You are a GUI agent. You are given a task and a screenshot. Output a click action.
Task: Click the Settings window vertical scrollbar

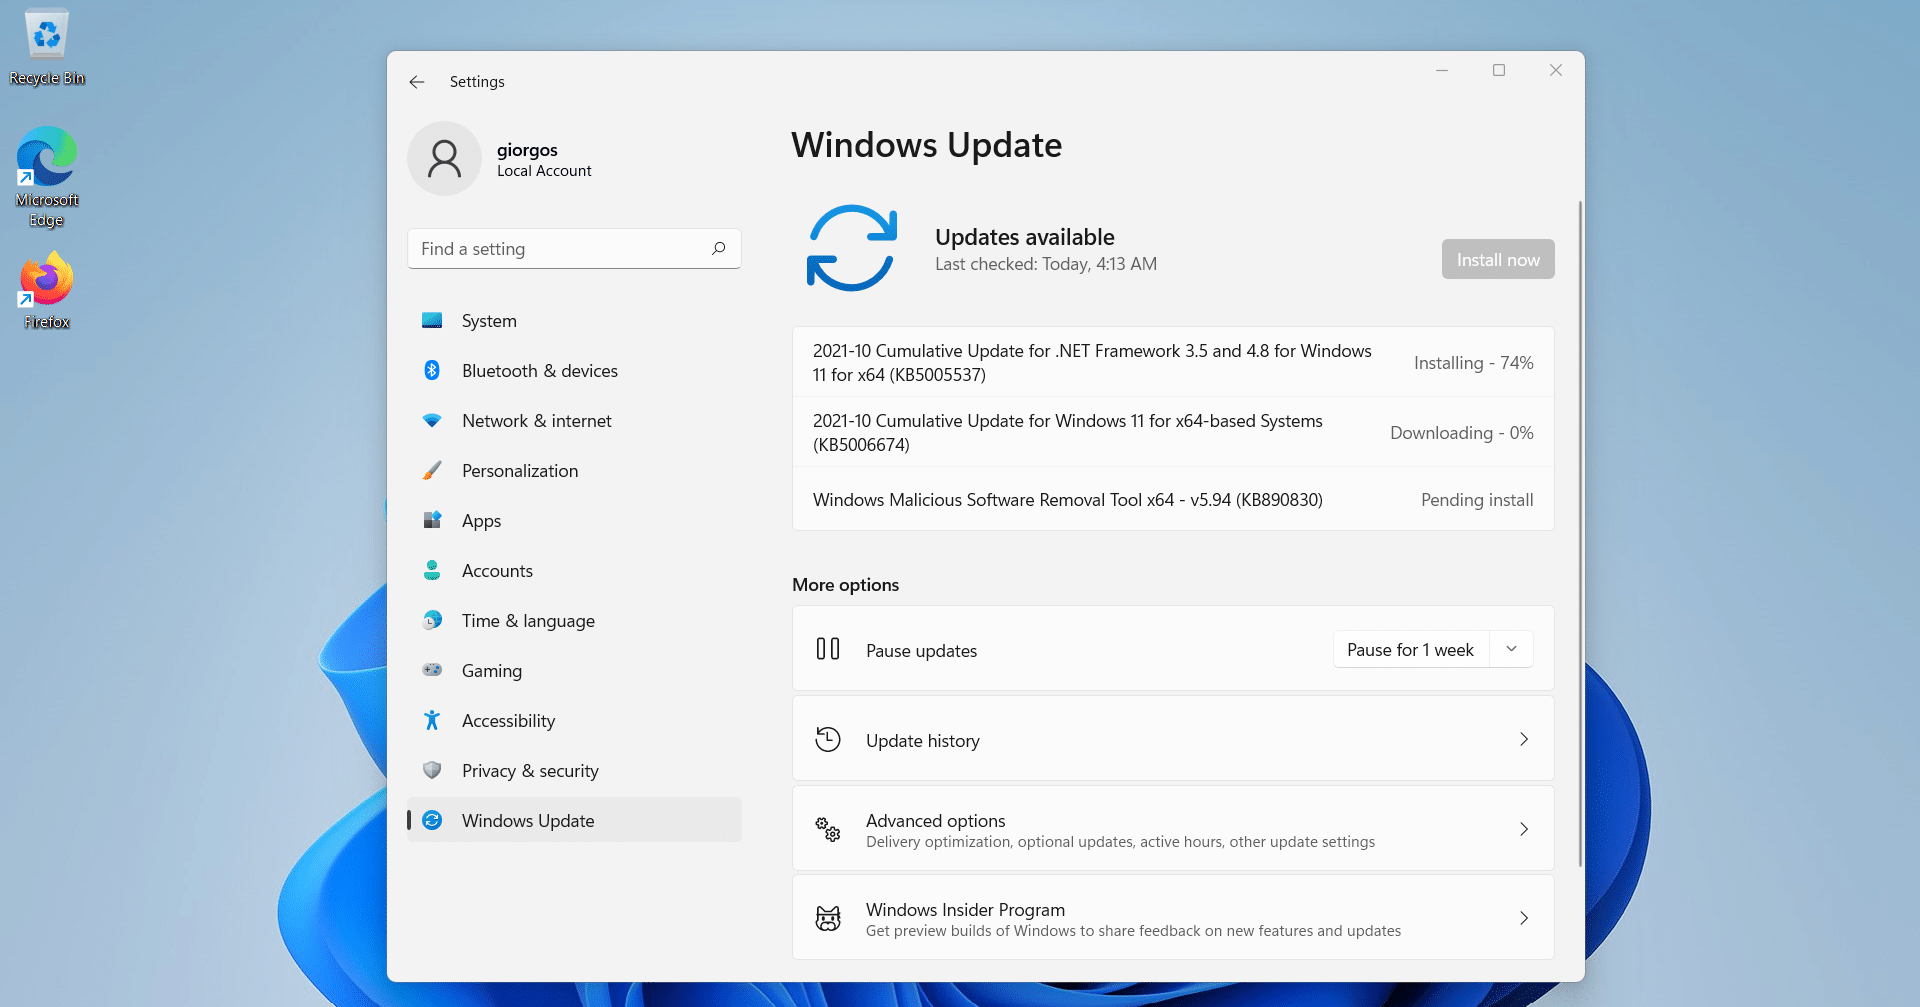[x=1580, y=533]
